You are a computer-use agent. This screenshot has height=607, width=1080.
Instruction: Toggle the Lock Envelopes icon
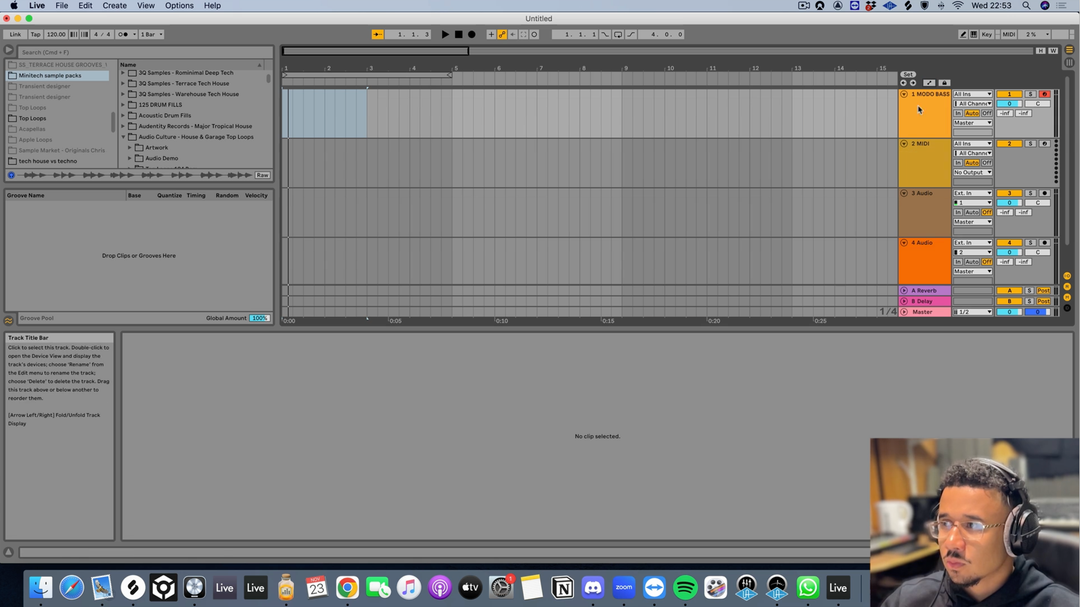(944, 83)
